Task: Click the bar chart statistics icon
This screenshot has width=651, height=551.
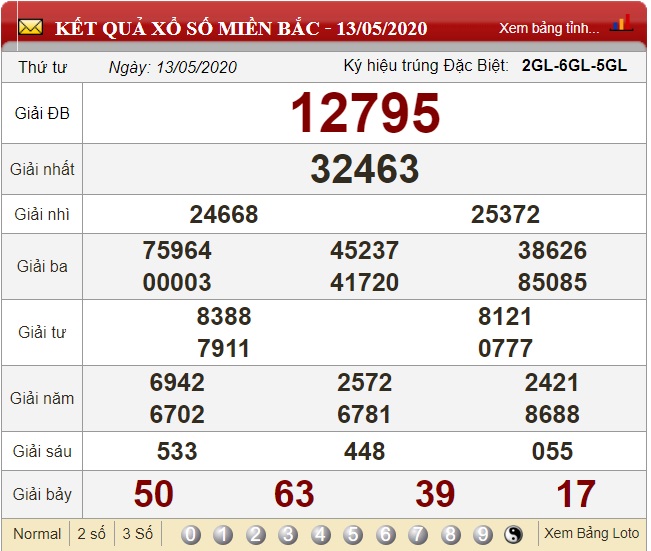Action: pos(621,24)
